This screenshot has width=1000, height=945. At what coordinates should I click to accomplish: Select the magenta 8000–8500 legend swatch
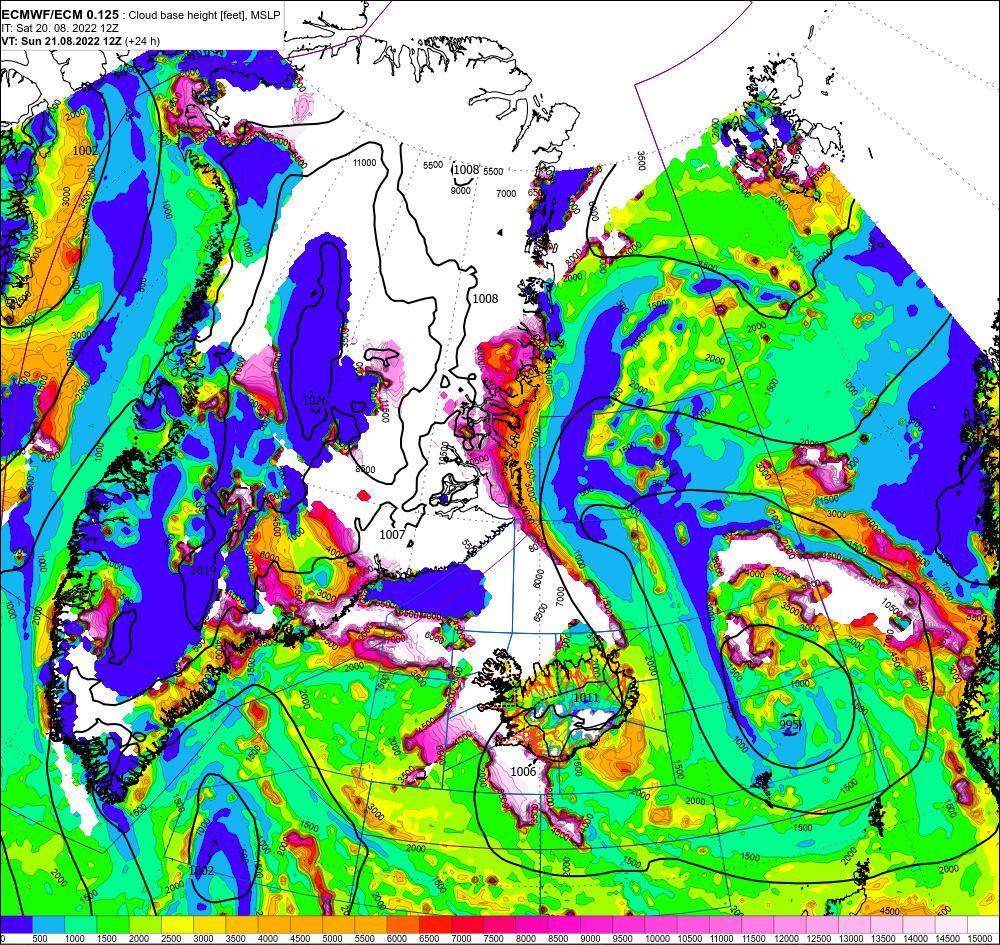(532, 925)
